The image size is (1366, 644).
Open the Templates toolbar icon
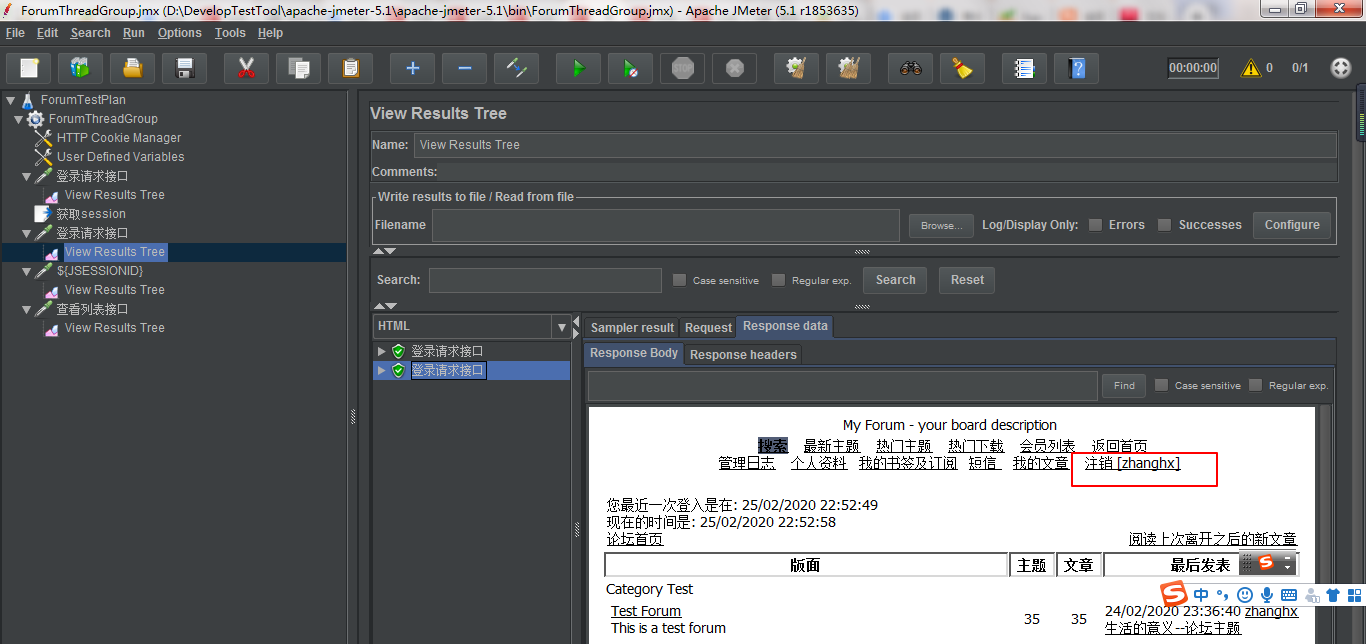[x=80, y=68]
